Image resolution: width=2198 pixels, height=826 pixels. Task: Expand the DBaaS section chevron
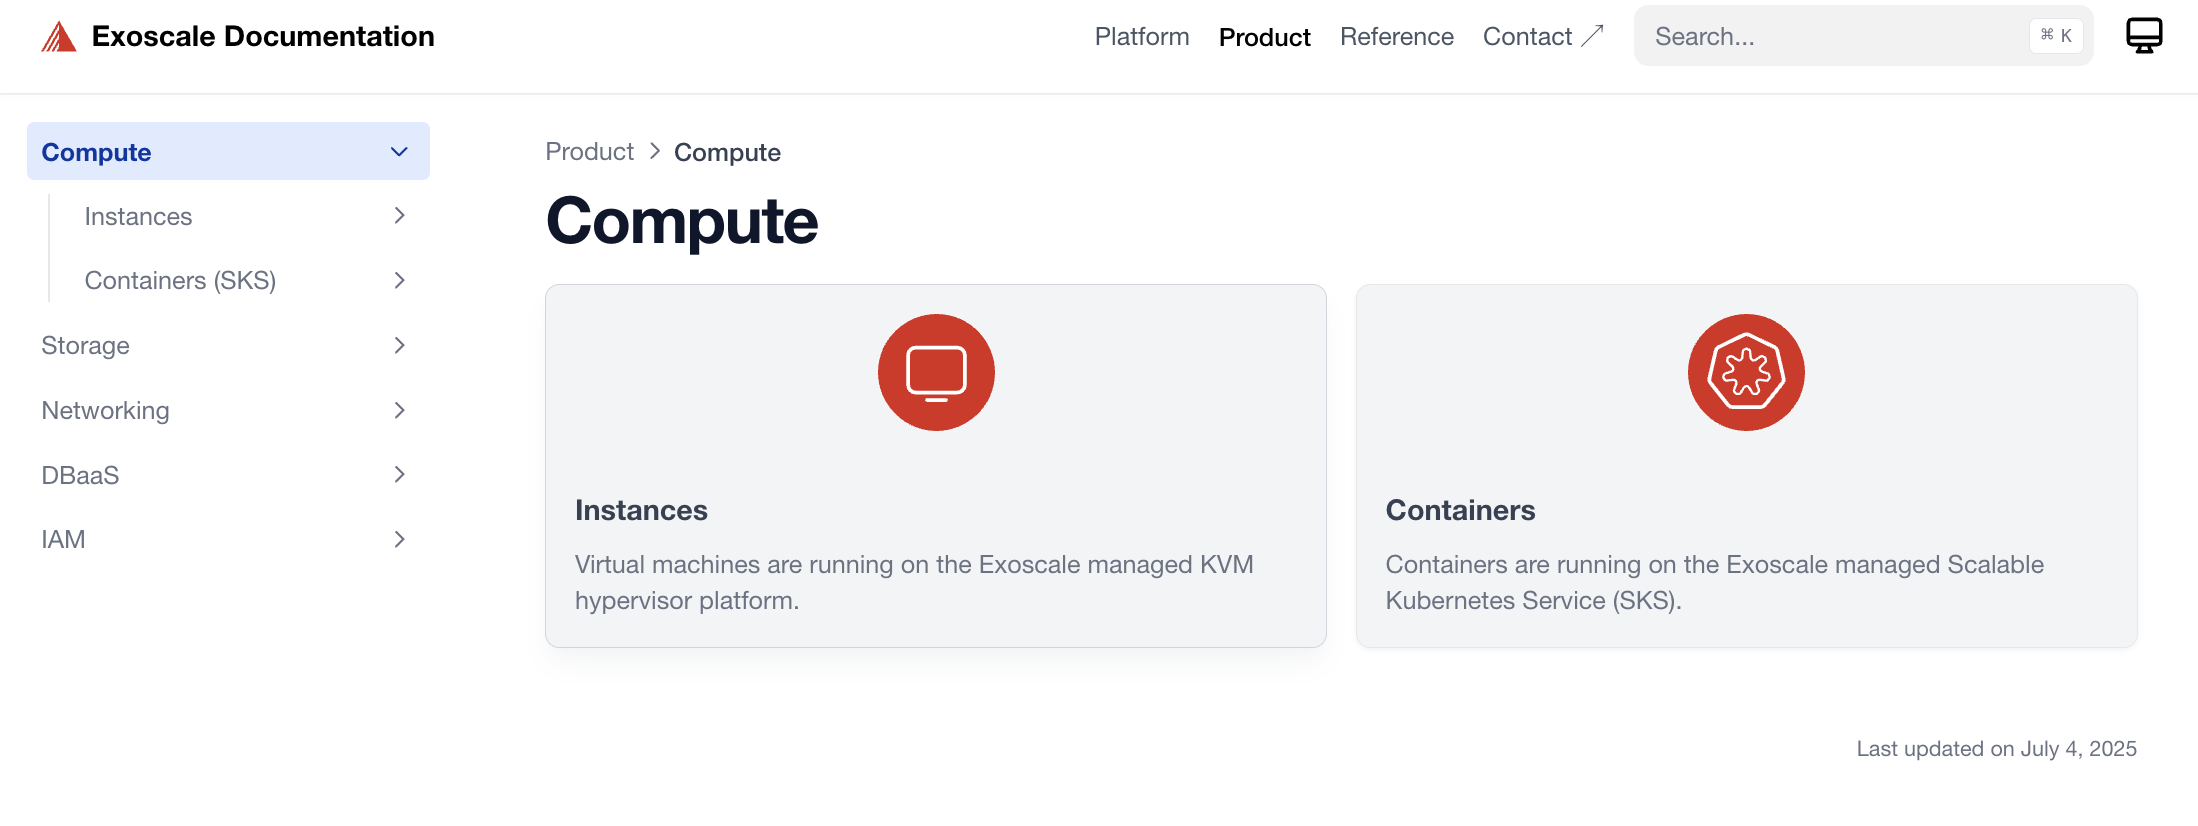point(399,475)
